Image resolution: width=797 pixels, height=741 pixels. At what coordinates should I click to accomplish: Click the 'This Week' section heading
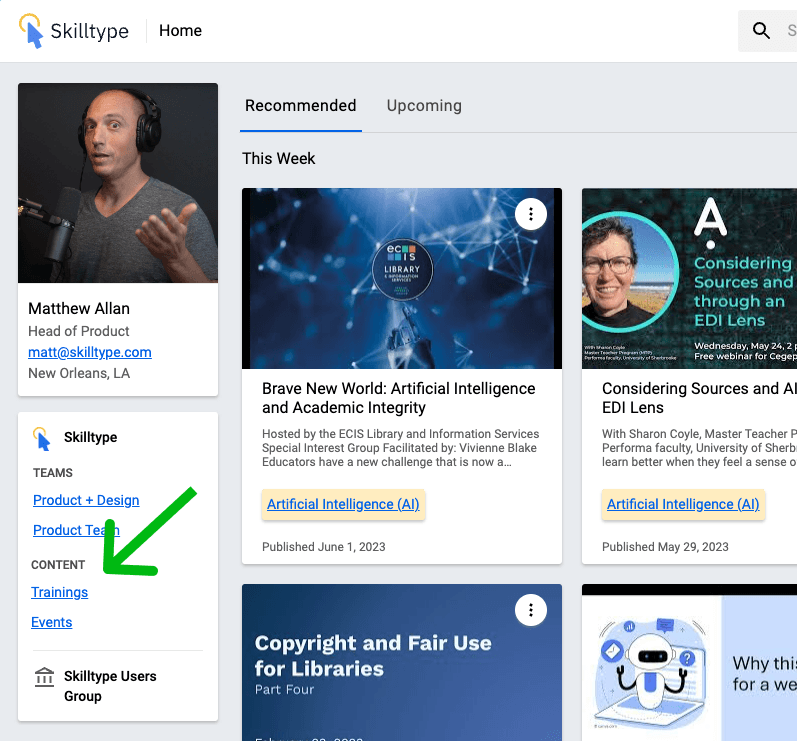coord(279,159)
